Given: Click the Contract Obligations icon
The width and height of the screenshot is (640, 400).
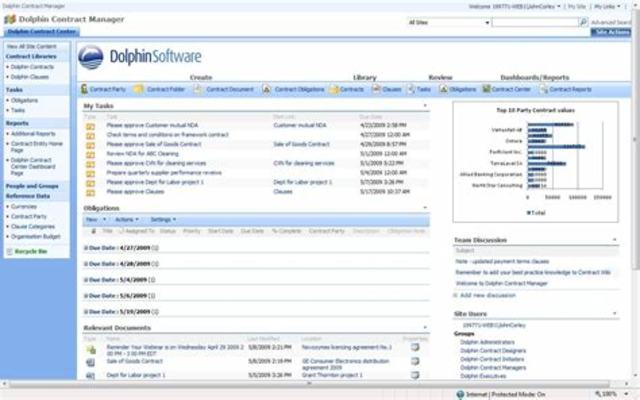Looking at the screenshot, I should tap(267, 89).
